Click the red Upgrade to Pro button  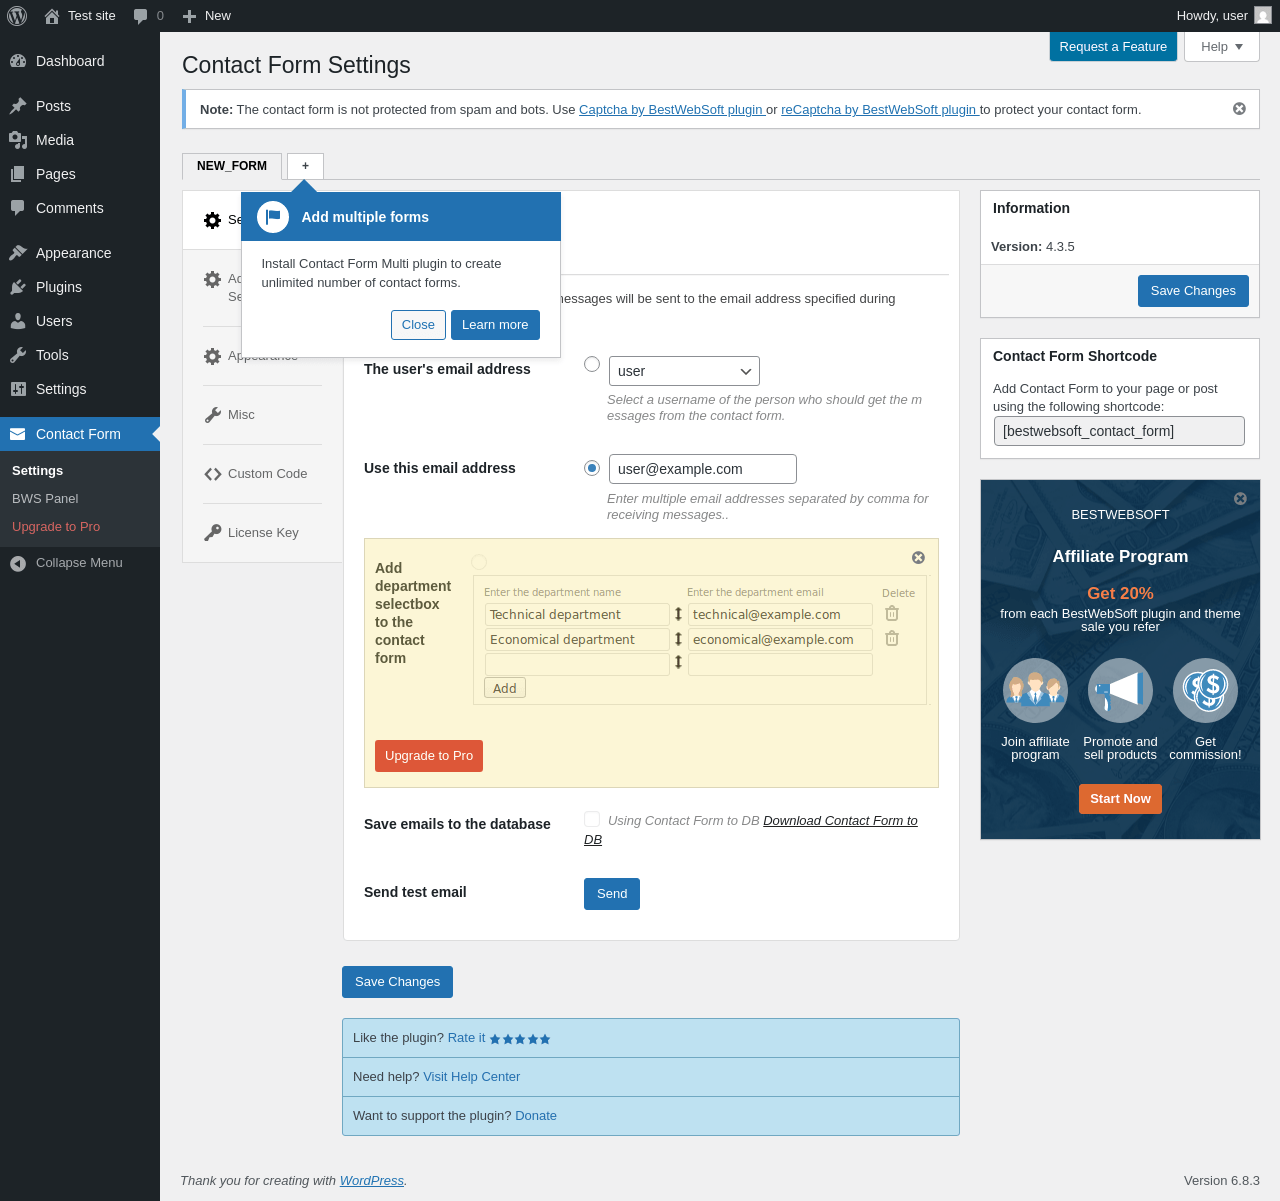[x=429, y=756]
